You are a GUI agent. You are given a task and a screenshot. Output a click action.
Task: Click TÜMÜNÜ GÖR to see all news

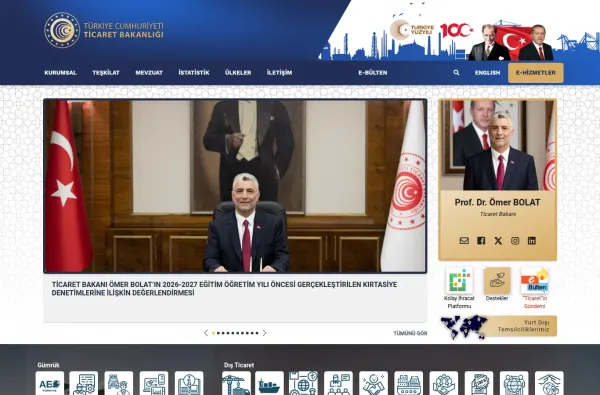410,333
